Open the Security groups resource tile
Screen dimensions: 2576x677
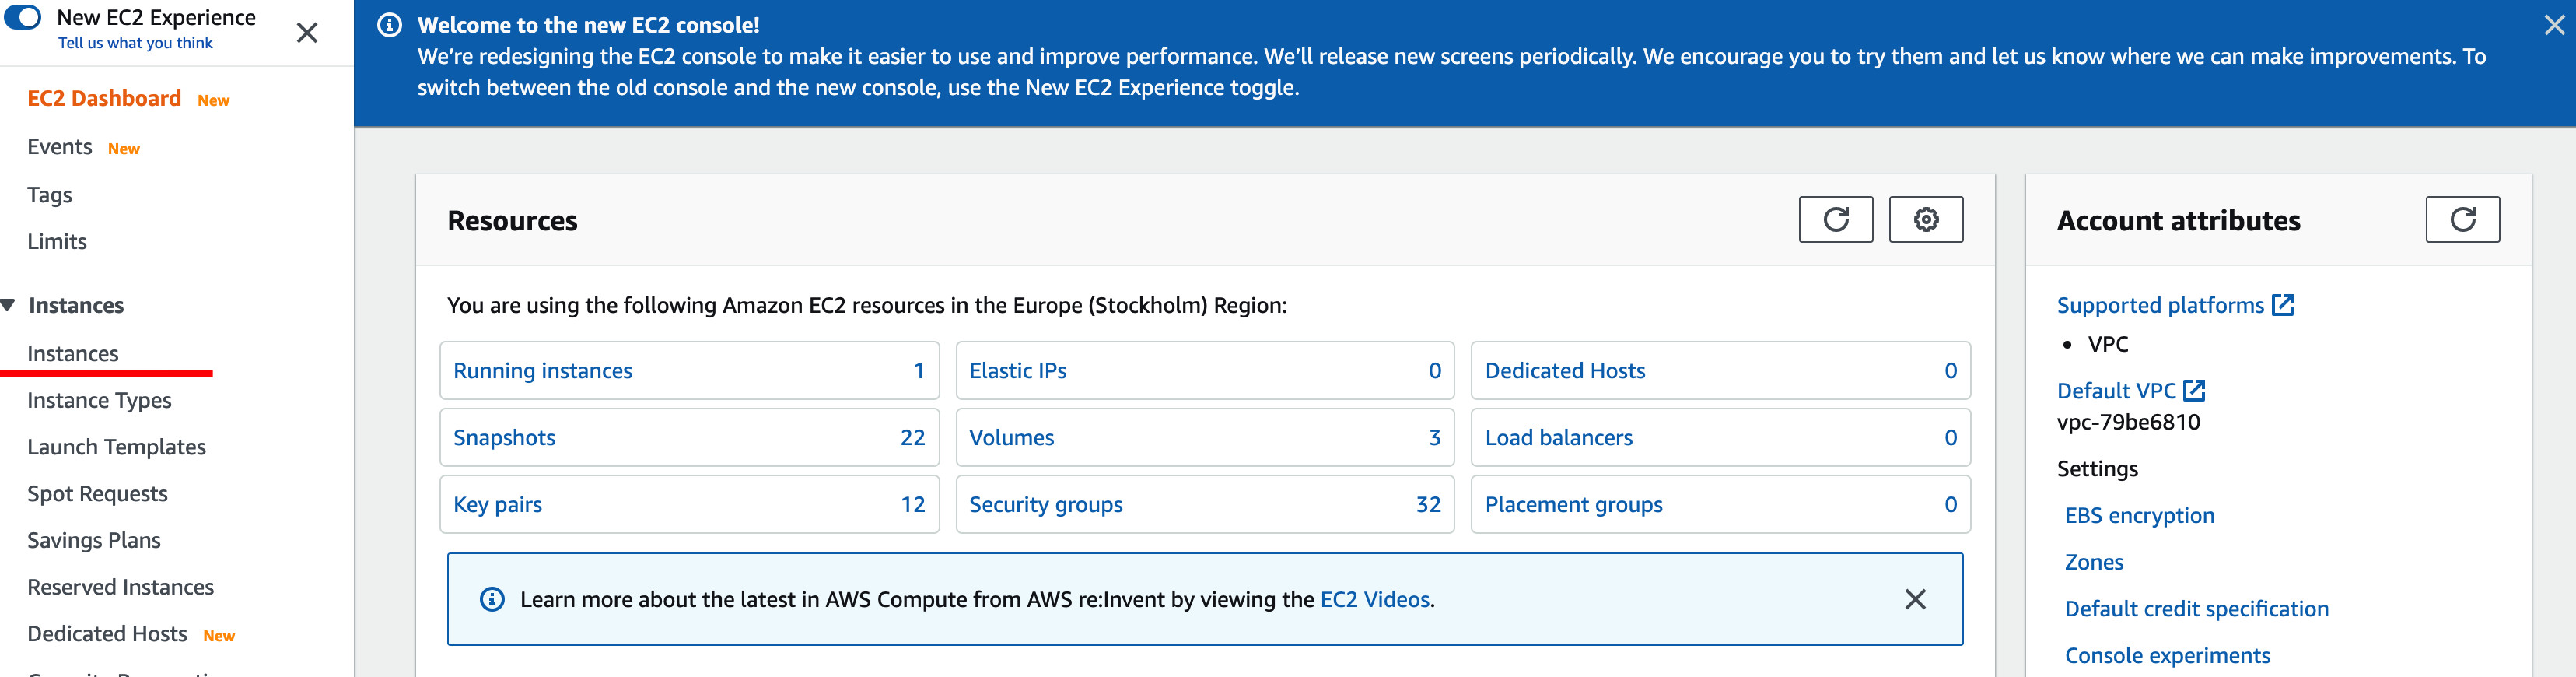1204,505
